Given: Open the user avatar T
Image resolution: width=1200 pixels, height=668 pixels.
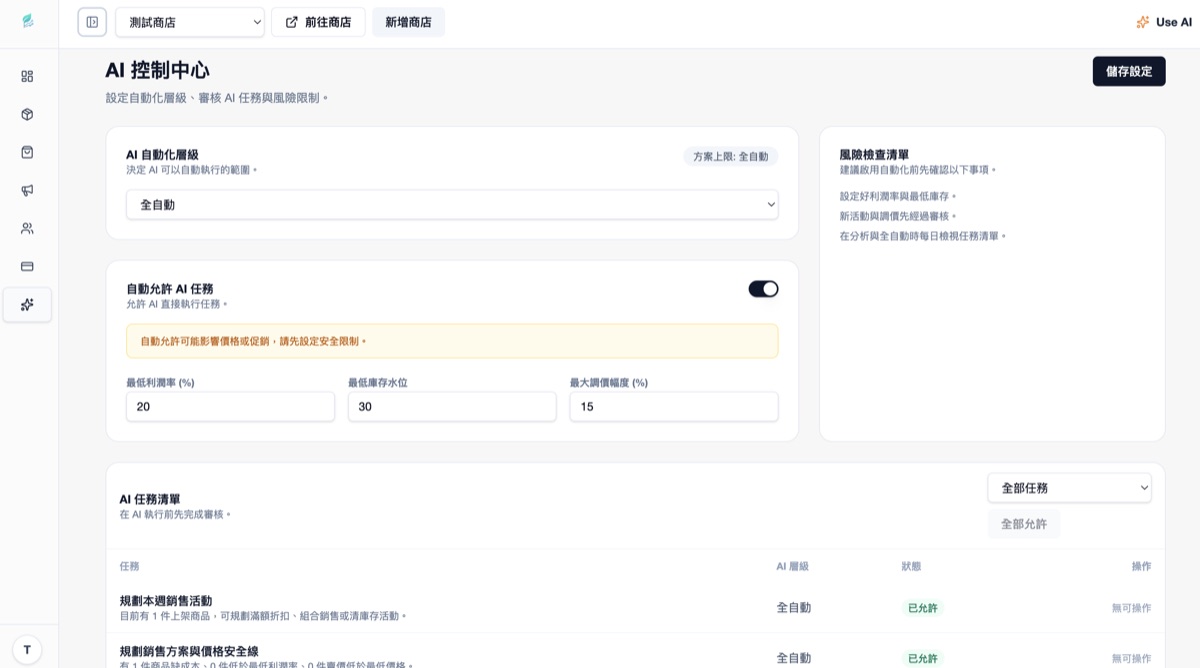Looking at the screenshot, I should pyautogui.click(x=27, y=649).
